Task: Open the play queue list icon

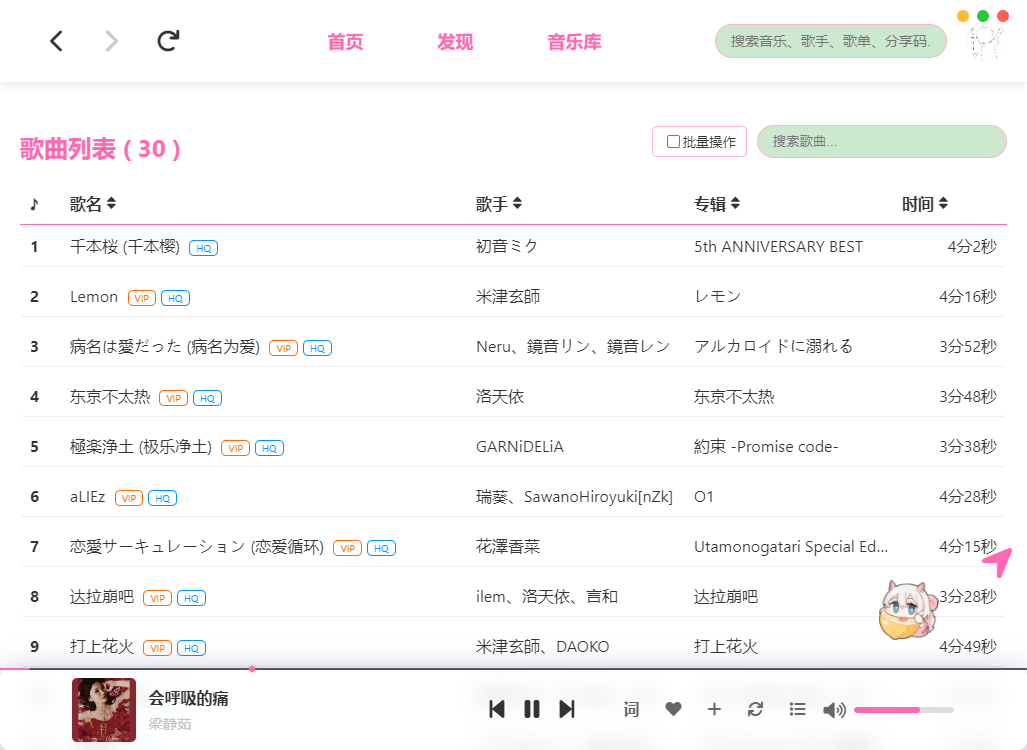Action: click(797, 709)
